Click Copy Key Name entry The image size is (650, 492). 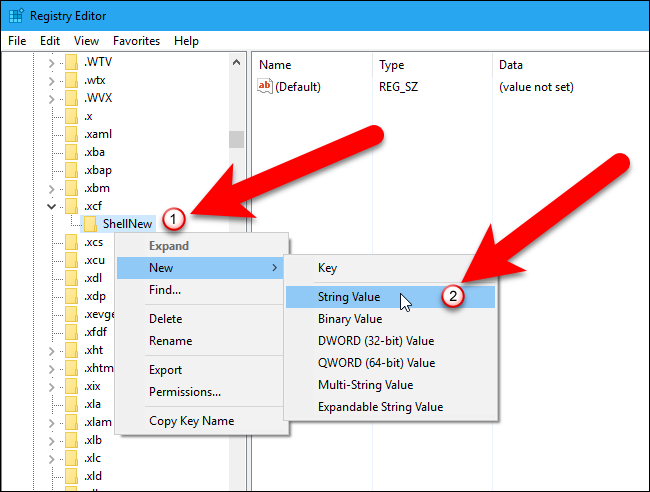[x=191, y=421]
